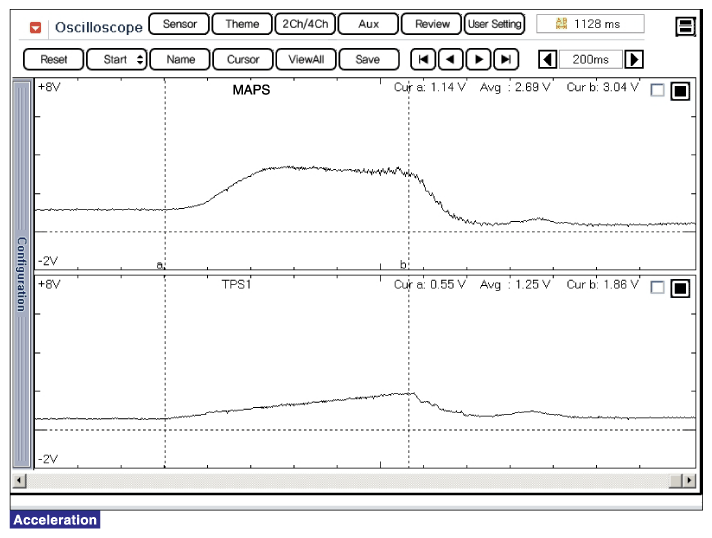The width and height of the screenshot is (712, 538).
Task: Open the Start dropdown selector
Action: coord(124,59)
